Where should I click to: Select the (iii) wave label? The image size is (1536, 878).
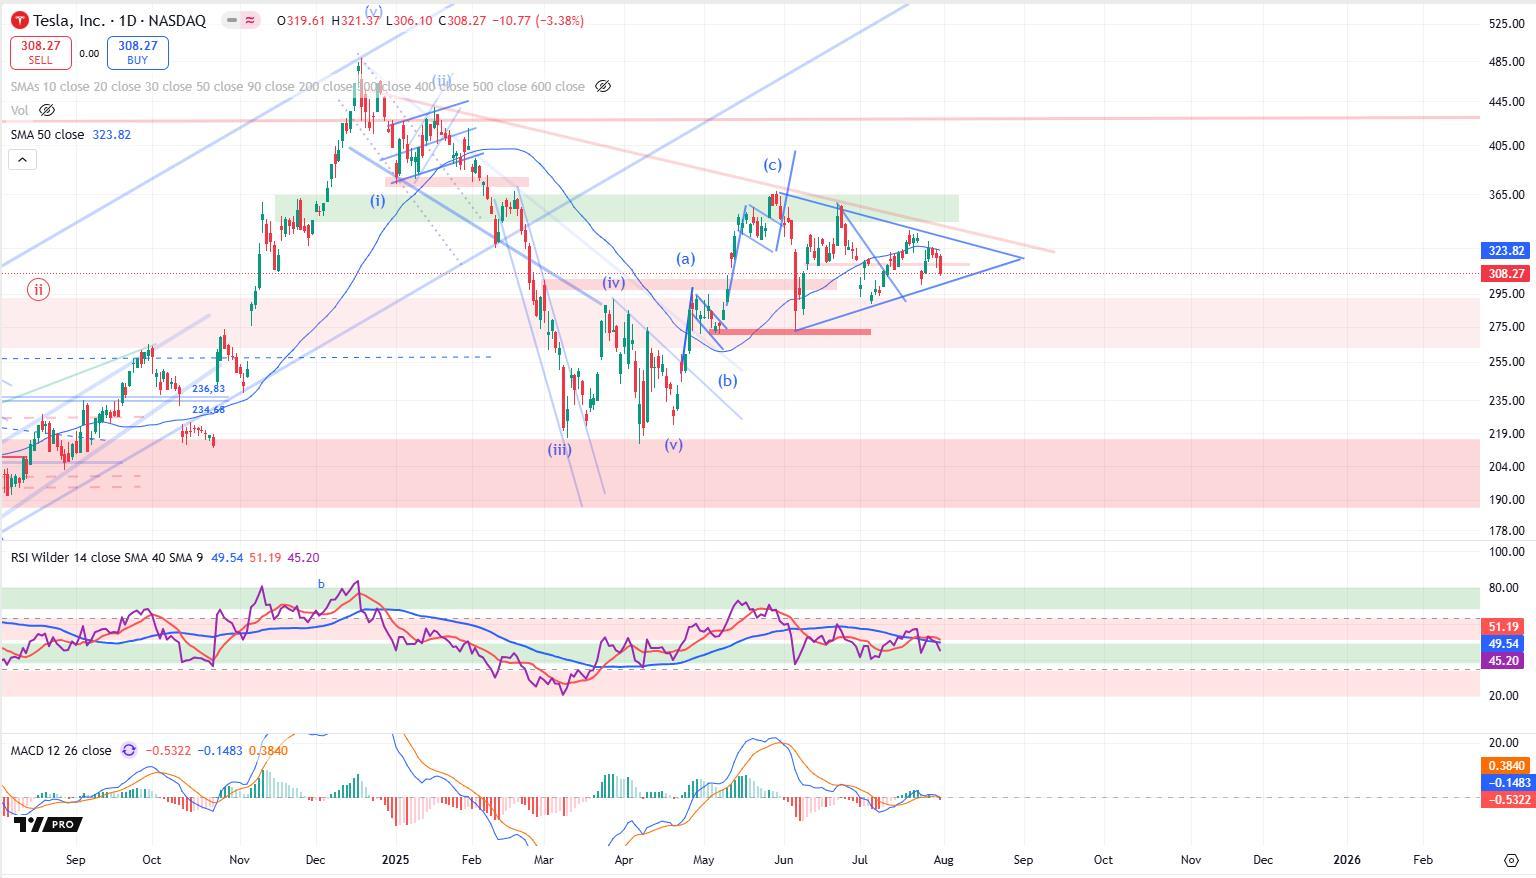559,450
